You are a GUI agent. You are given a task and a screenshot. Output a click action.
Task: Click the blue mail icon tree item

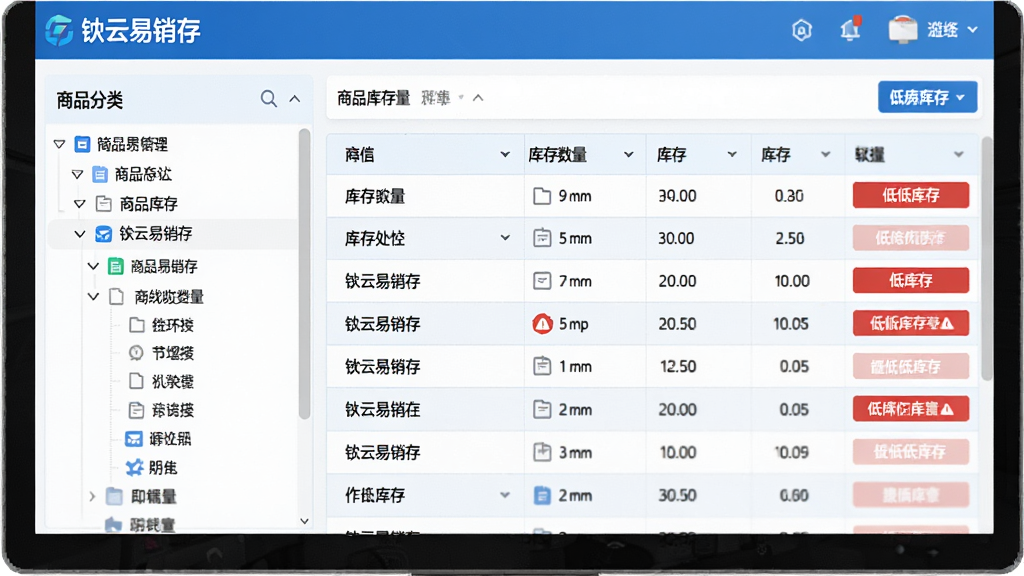(x=134, y=439)
